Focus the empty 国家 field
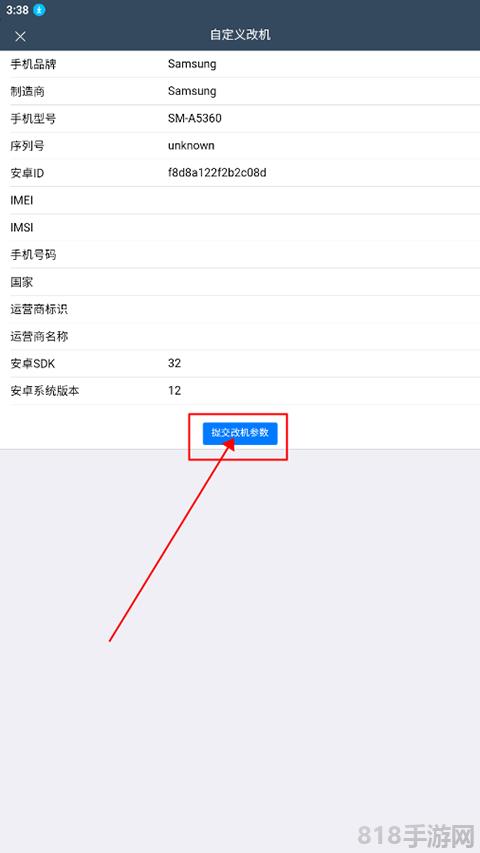The image size is (480, 853). point(323,282)
